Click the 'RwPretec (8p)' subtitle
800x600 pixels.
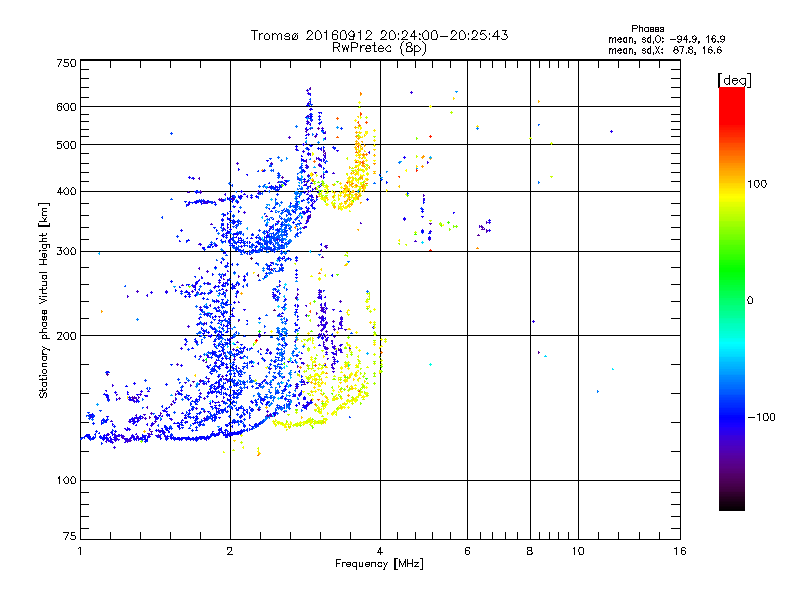(x=379, y=48)
